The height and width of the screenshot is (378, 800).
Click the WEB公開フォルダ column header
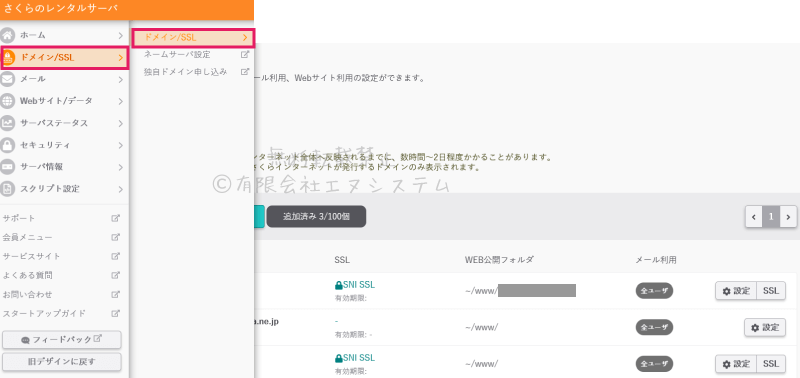click(x=499, y=260)
